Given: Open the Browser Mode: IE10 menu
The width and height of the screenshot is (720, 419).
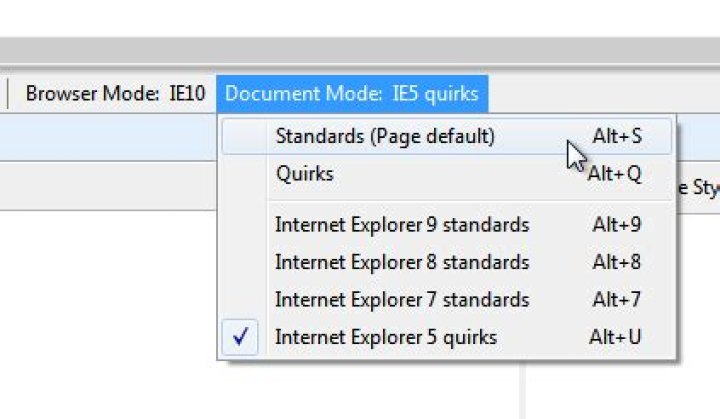Looking at the screenshot, I should [x=115, y=94].
